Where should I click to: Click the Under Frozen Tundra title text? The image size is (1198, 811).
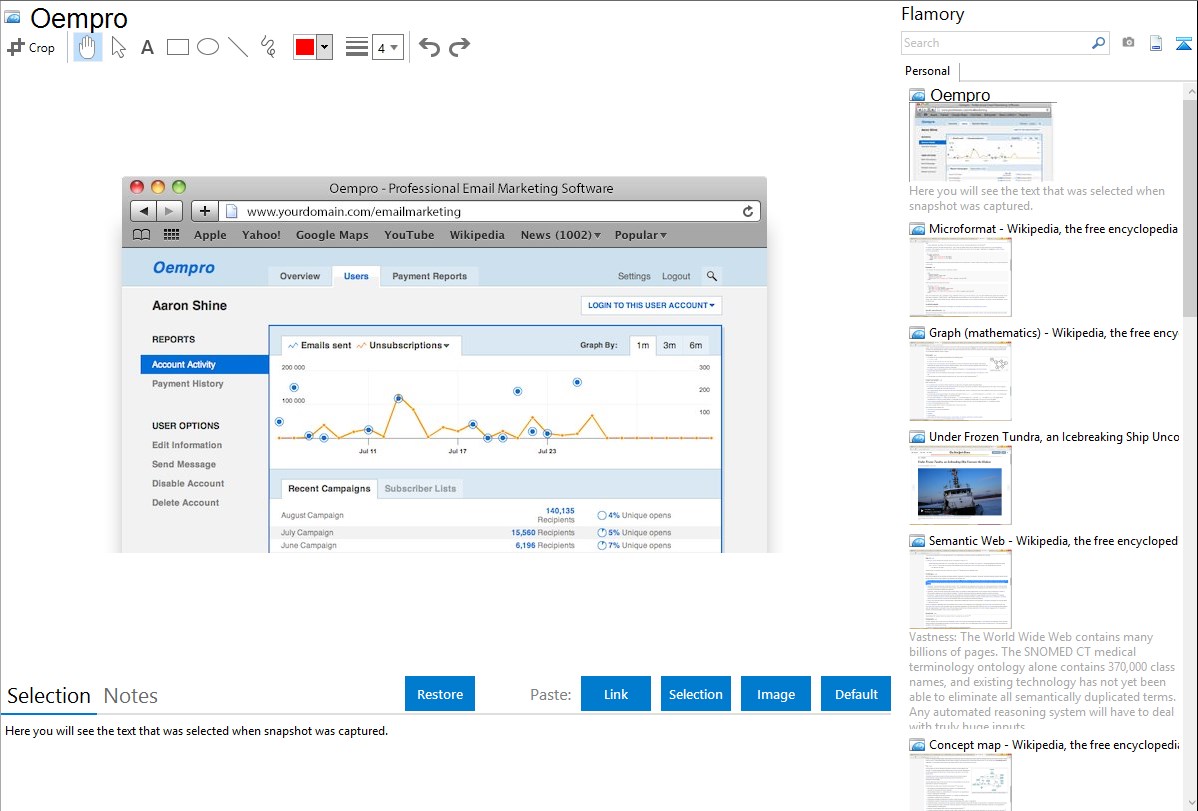pos(1054,436)
